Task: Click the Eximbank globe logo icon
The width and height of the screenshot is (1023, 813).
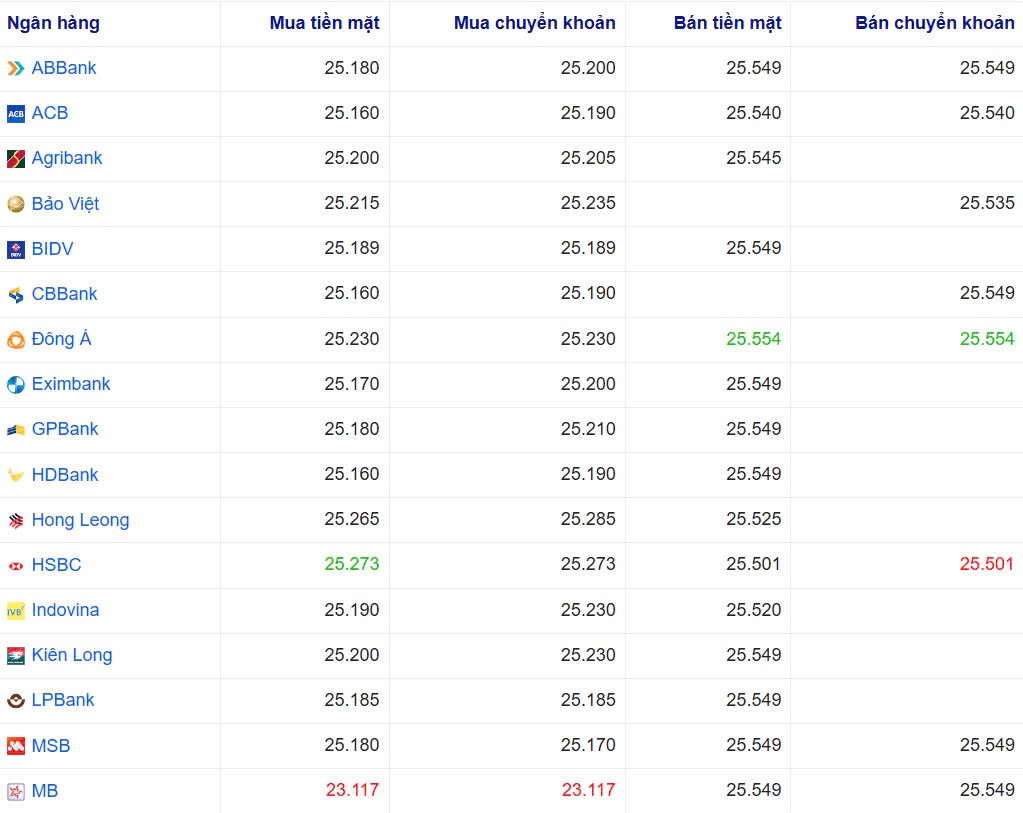Action: coord(15,384)
